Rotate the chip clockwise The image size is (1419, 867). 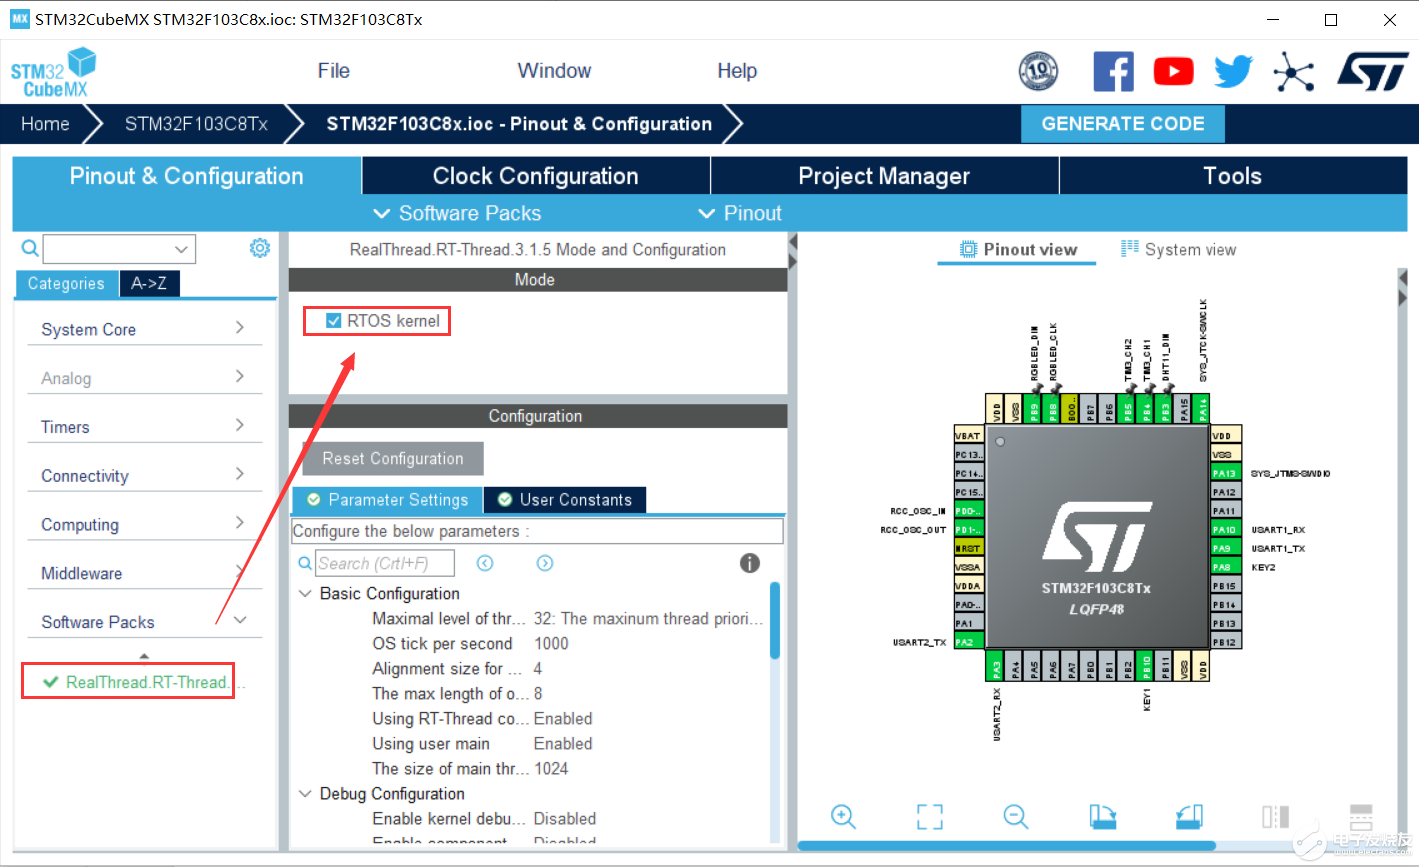click(x=1102, y=817)
